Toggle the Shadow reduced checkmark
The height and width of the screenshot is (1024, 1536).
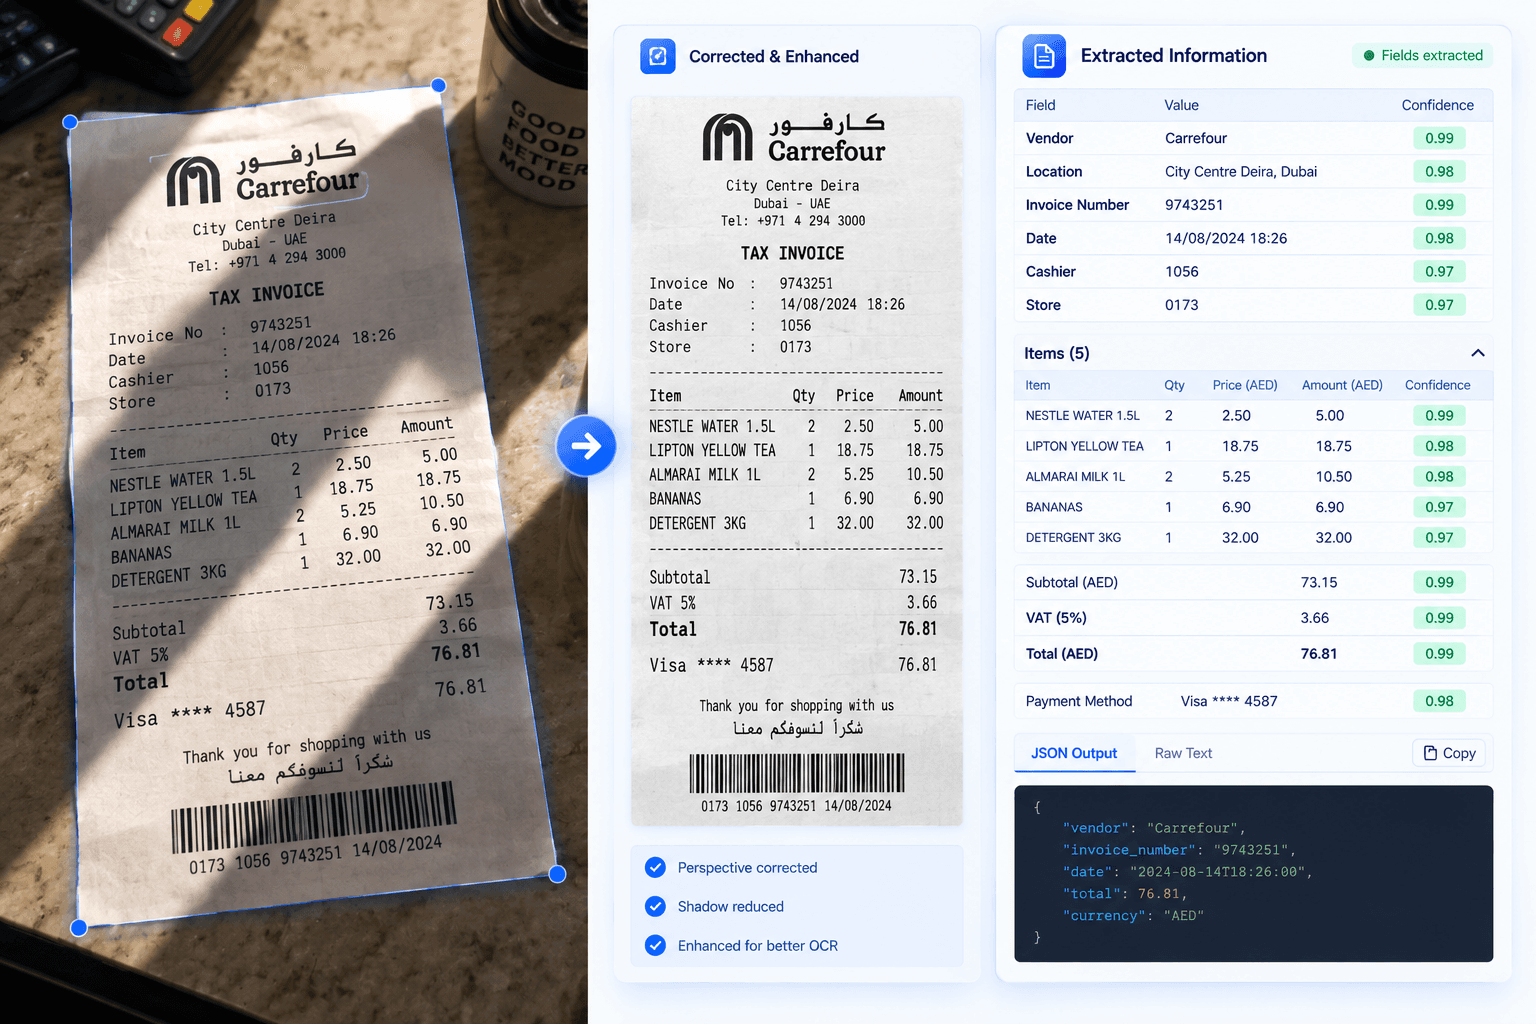[x=655, y=906]
